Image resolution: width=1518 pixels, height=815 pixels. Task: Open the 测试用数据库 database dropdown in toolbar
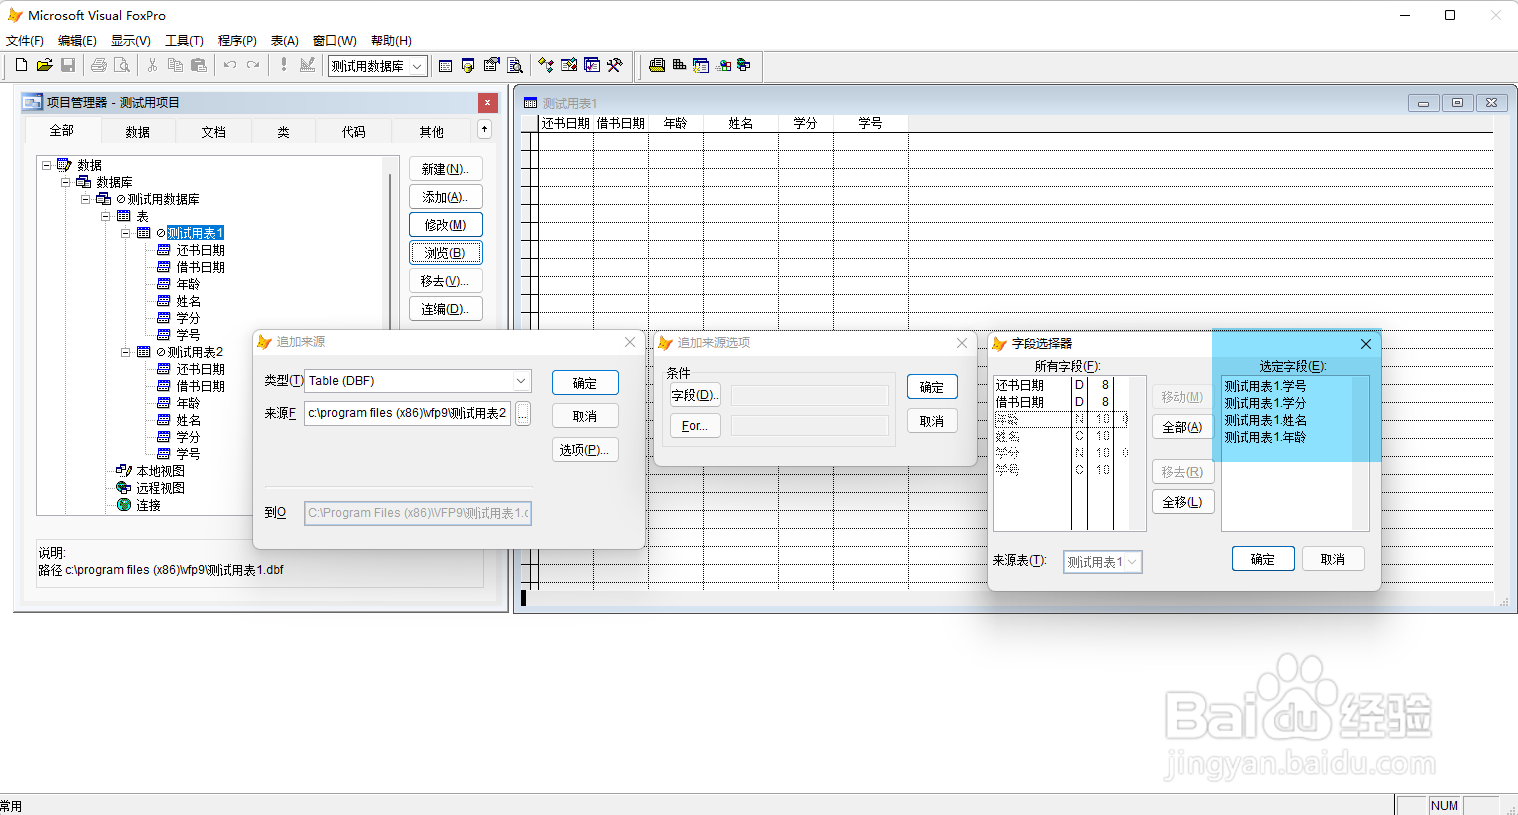click(x=417, y=66)
